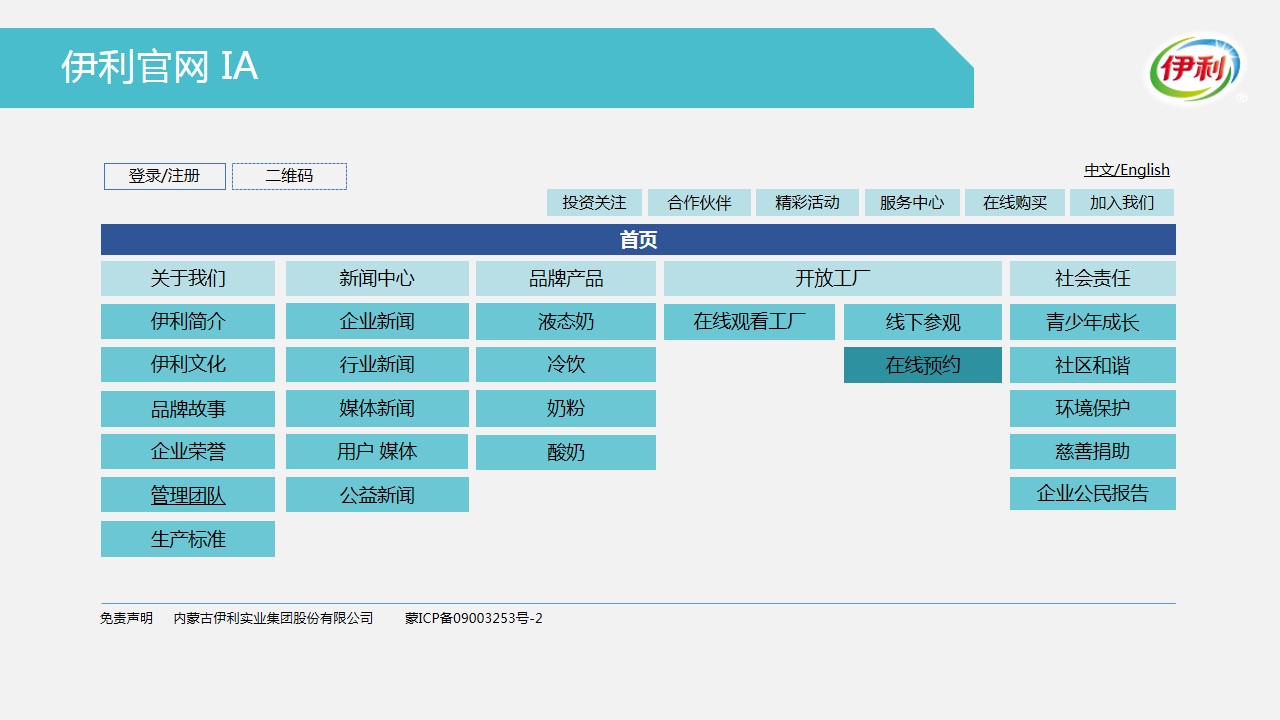Open 企业新闻 item

click(x=377, y=321)
